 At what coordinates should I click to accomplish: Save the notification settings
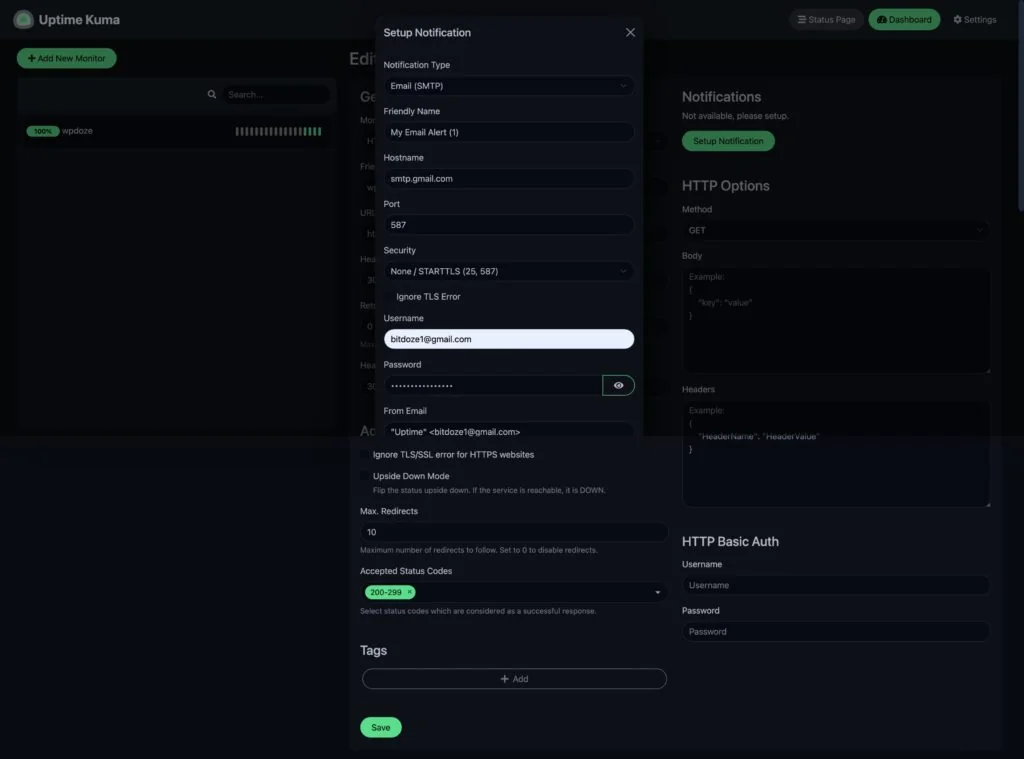[x=380, y=728]
